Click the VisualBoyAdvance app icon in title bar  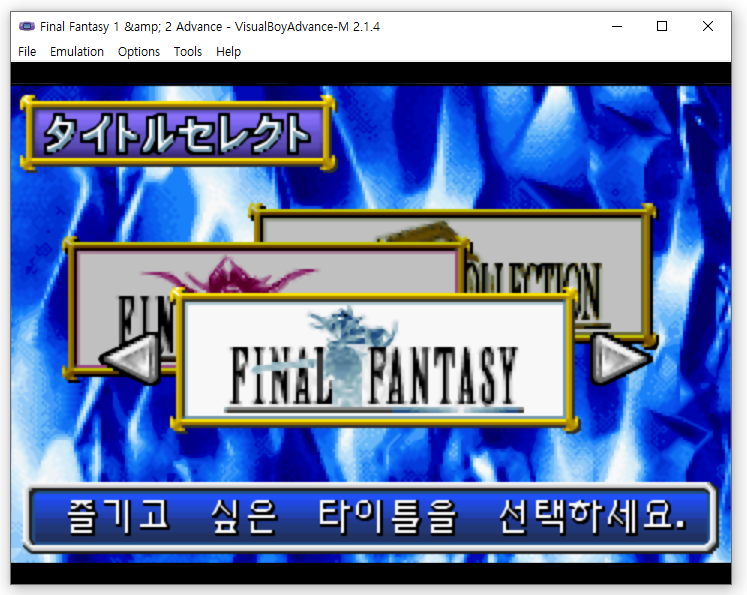pos(27,26)
